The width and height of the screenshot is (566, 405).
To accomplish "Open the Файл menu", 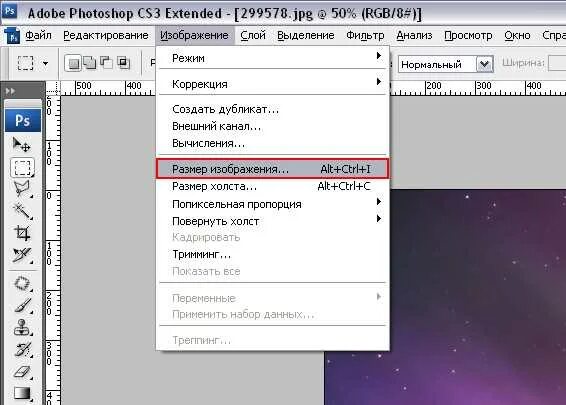I will [38, 35].
